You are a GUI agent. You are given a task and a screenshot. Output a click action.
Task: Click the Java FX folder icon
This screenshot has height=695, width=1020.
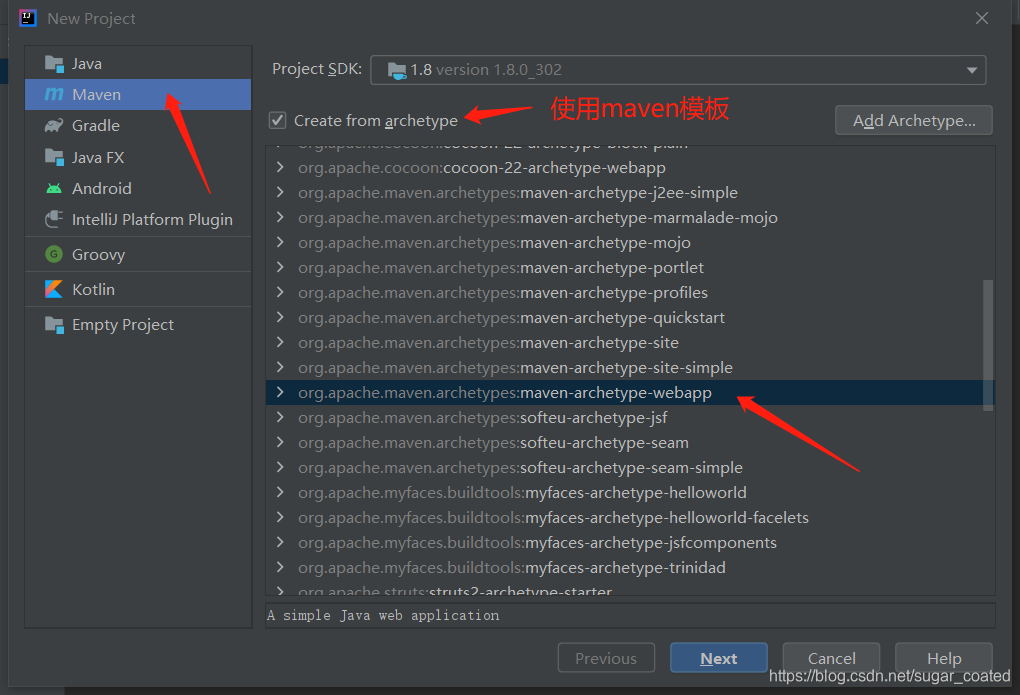[x=54, y=157]
